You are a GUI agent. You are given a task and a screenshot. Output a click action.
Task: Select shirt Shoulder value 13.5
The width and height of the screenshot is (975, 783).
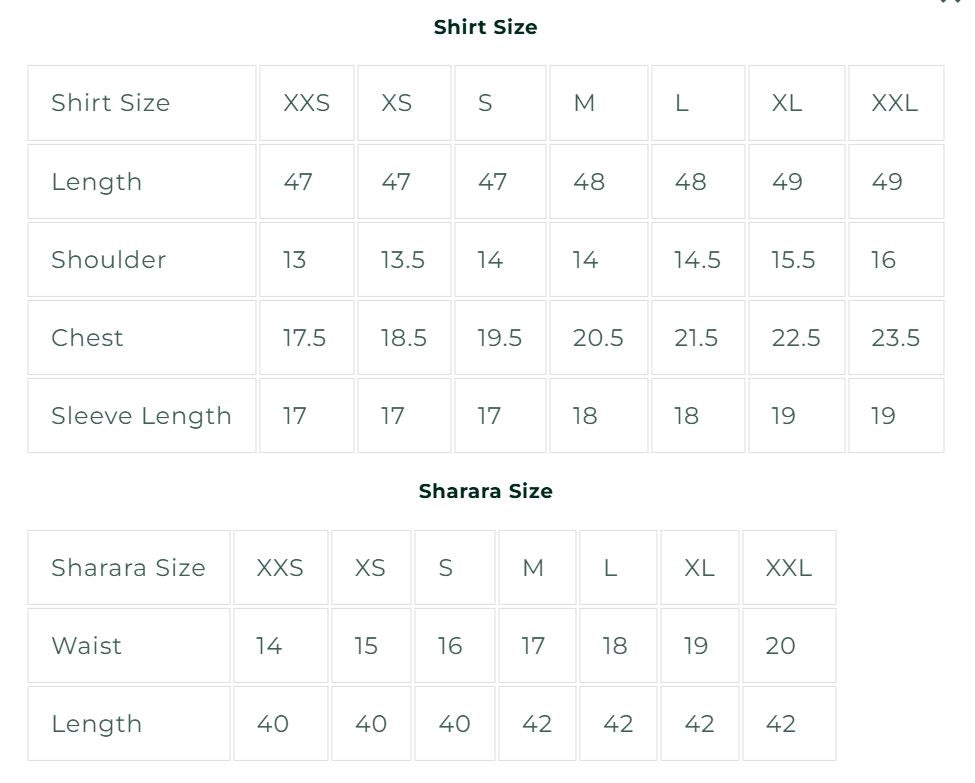(404, 259)
